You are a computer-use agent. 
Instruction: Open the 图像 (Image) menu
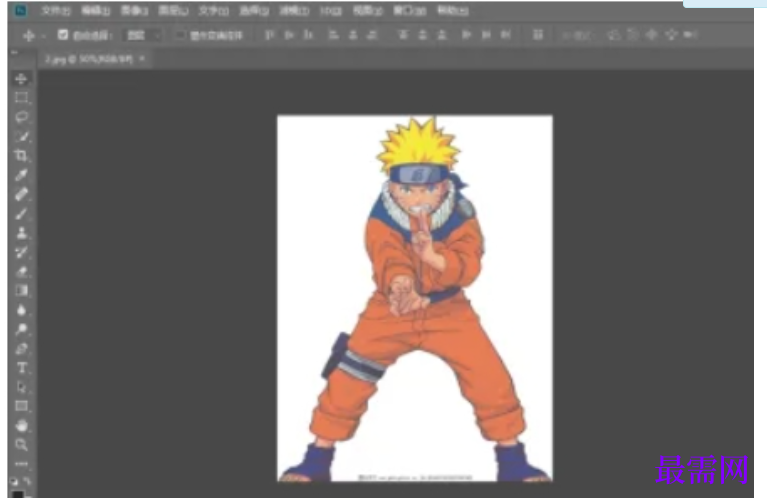[x=135, y=10]
